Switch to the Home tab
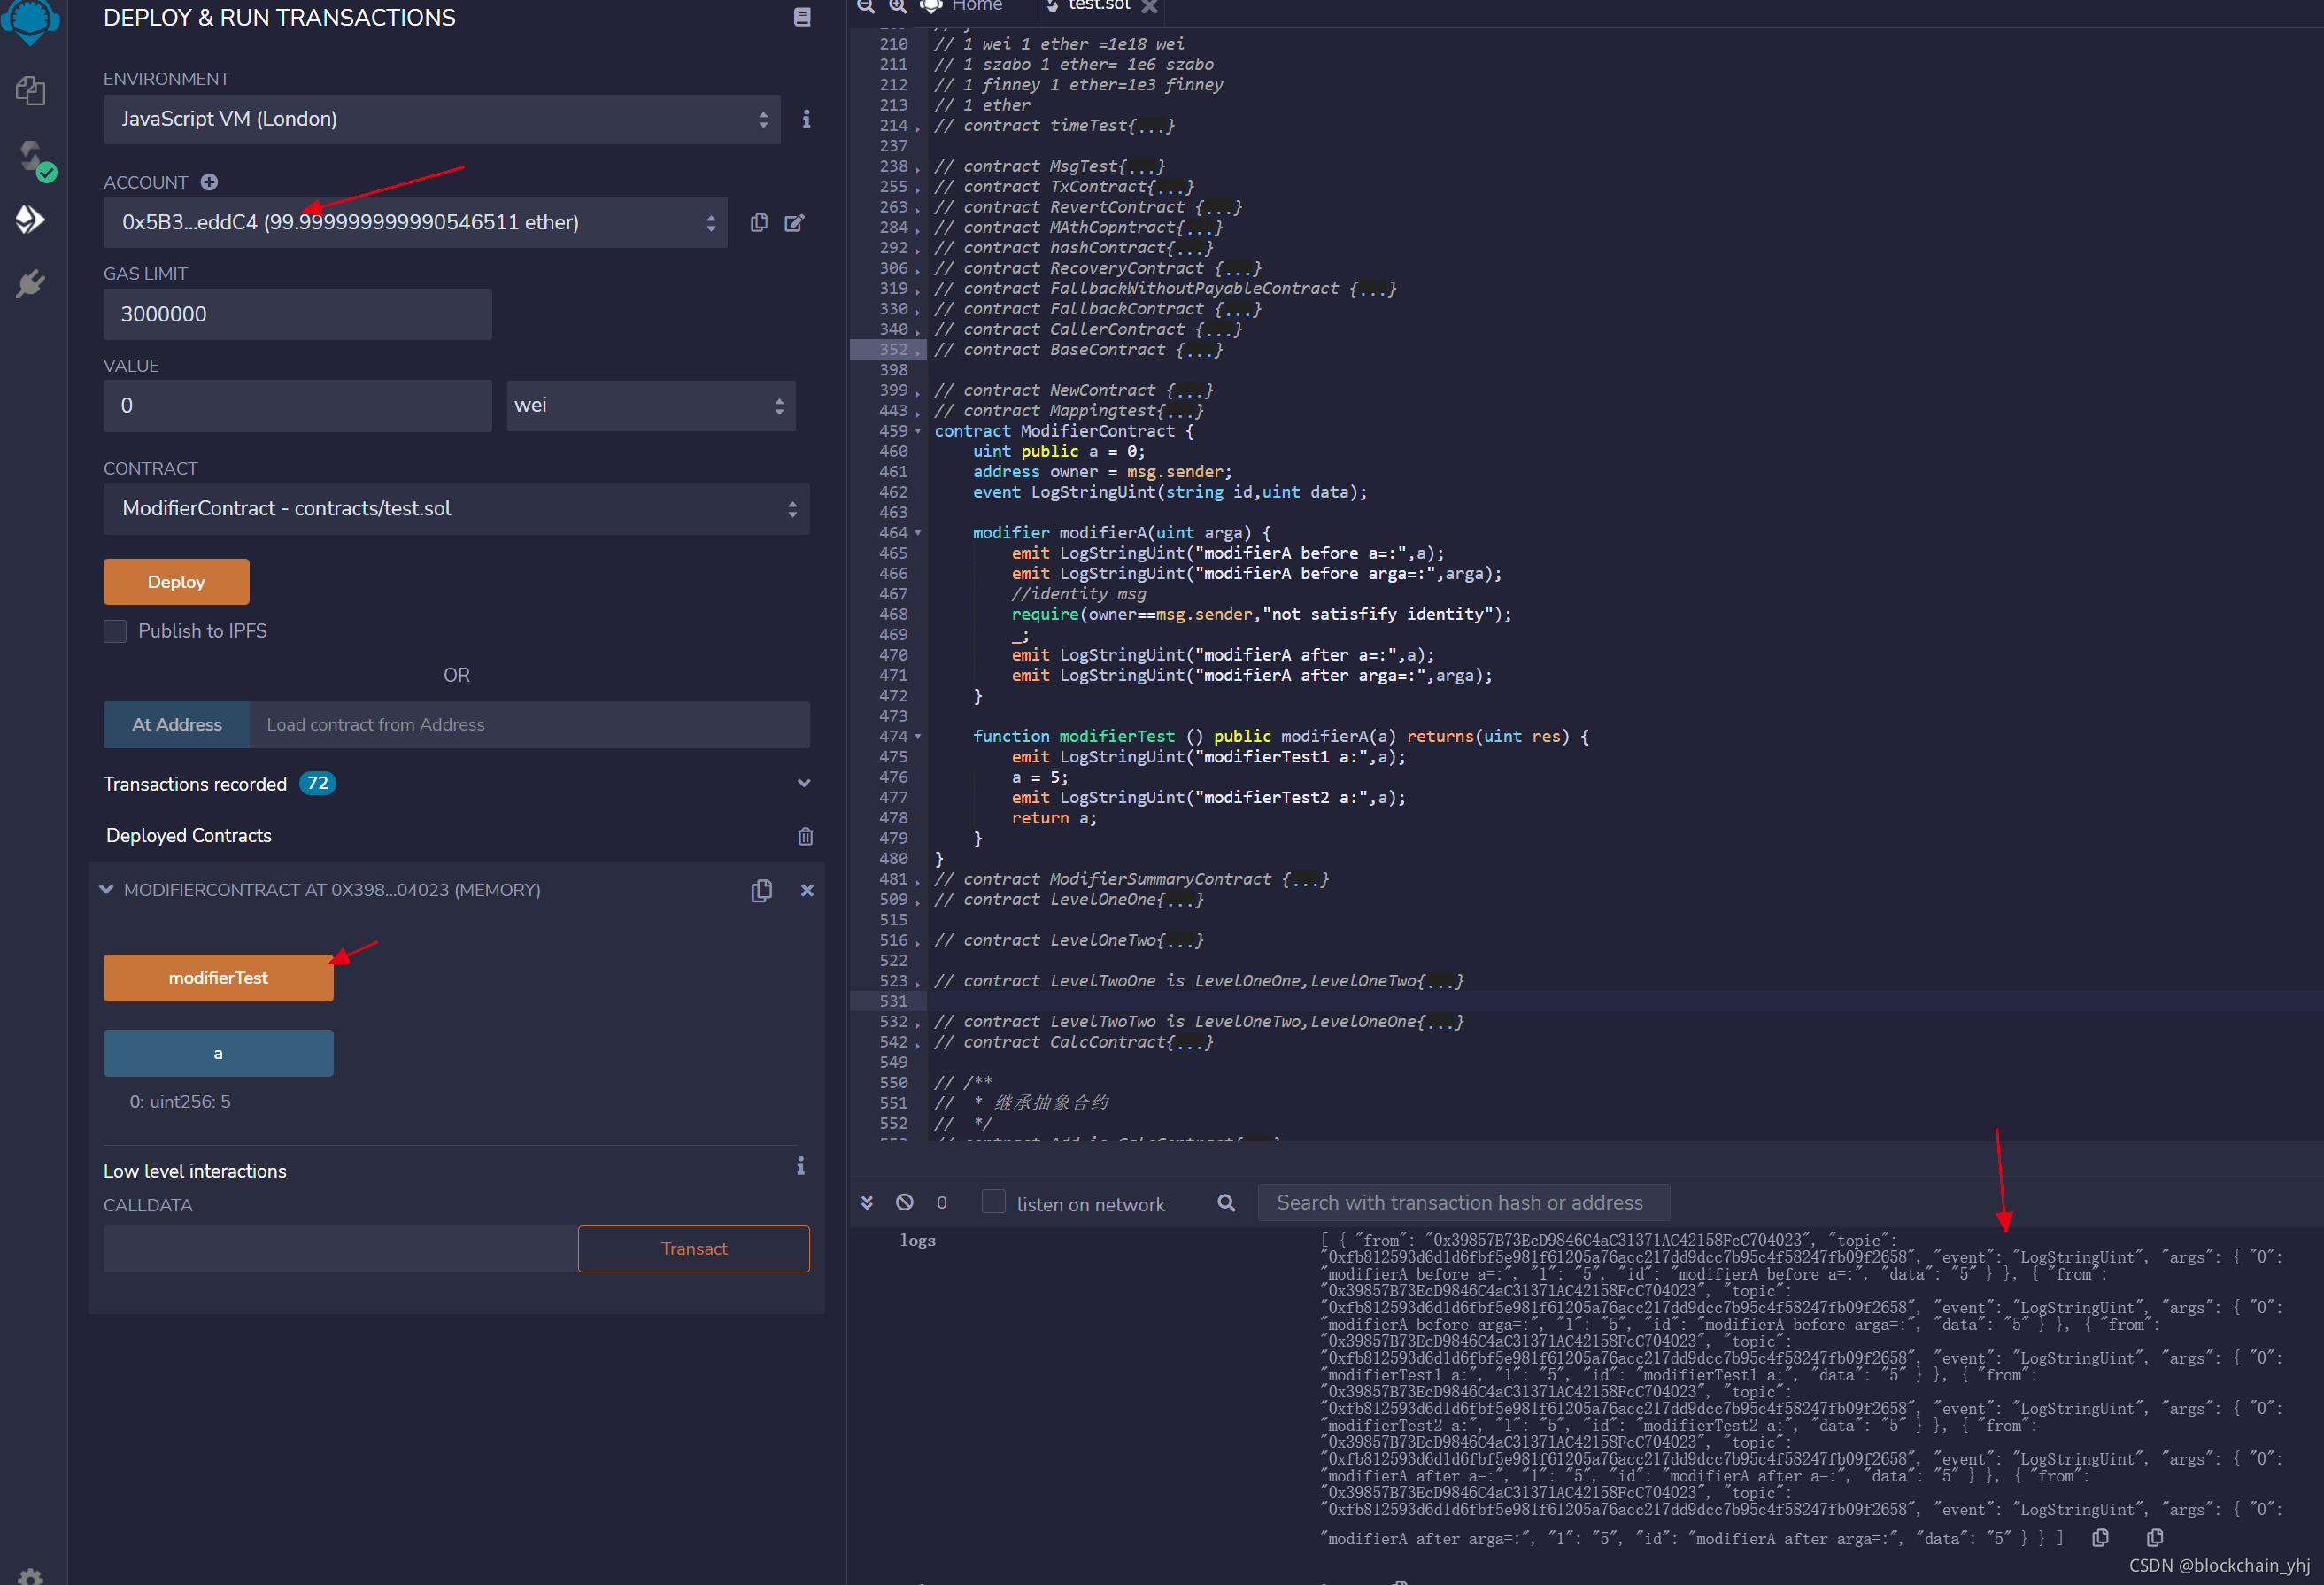Image resolution: width=2324 pixels, height=1585 pixels. coord(975,6)
